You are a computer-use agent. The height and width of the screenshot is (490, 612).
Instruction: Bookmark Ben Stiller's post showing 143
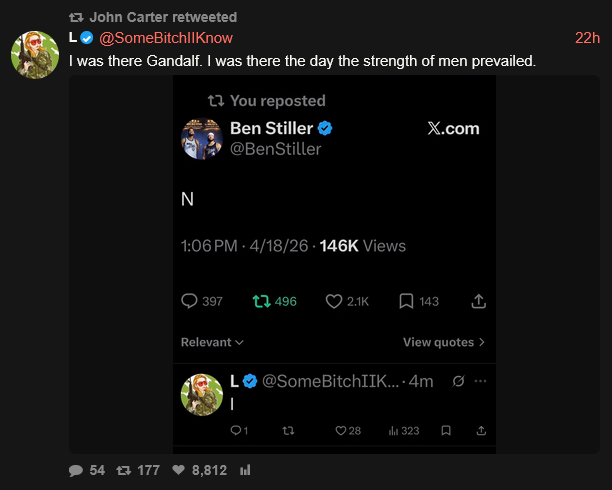coord(407,301)
